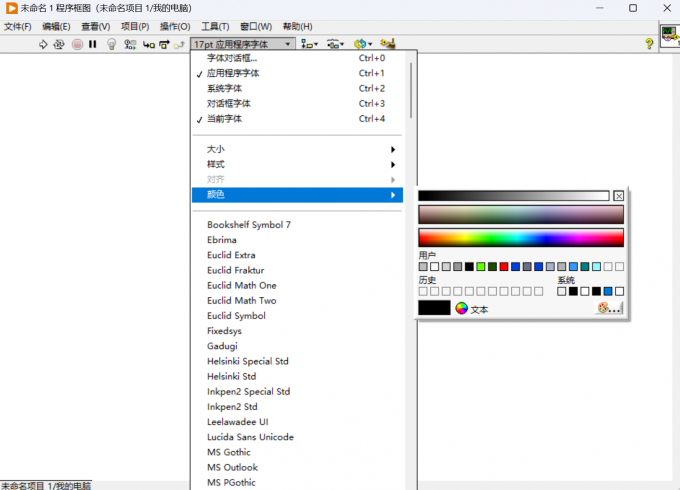Viewport: 680px width, 490px height.
Task: Click the Step Into toolbar button
Action: 149,44
